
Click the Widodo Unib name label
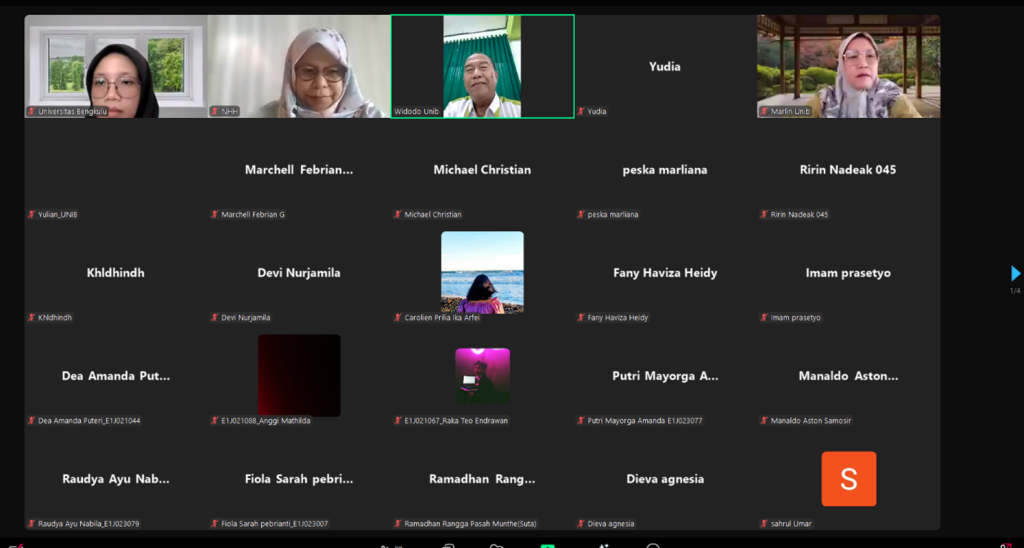(417, 112)
